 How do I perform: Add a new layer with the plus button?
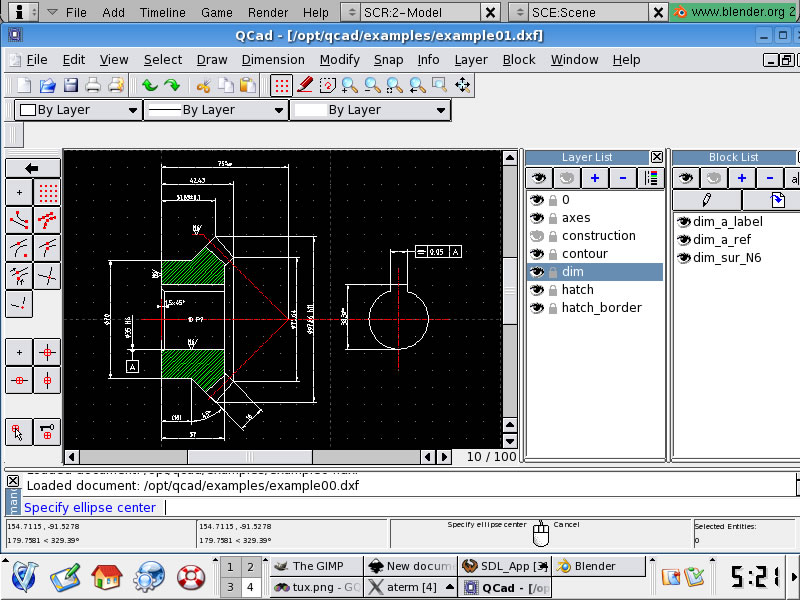click(x=595, y=178)
